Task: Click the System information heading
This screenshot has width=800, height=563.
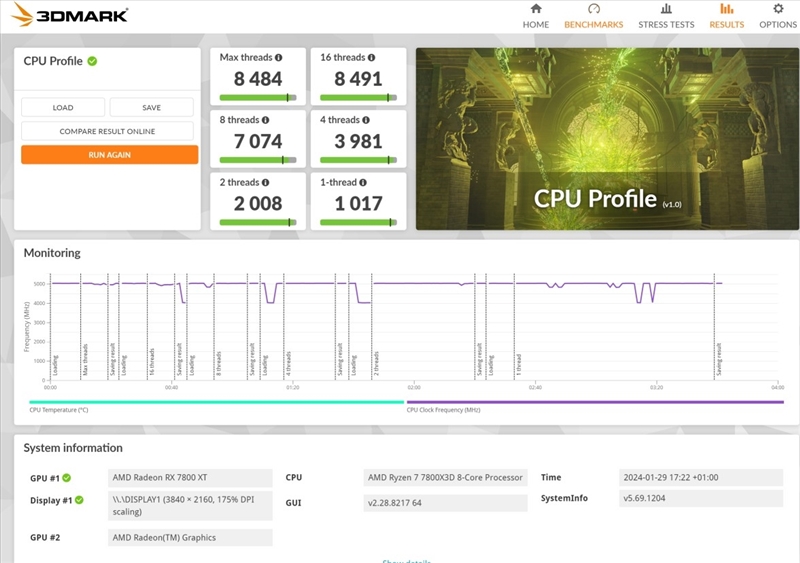Action: 73,448
